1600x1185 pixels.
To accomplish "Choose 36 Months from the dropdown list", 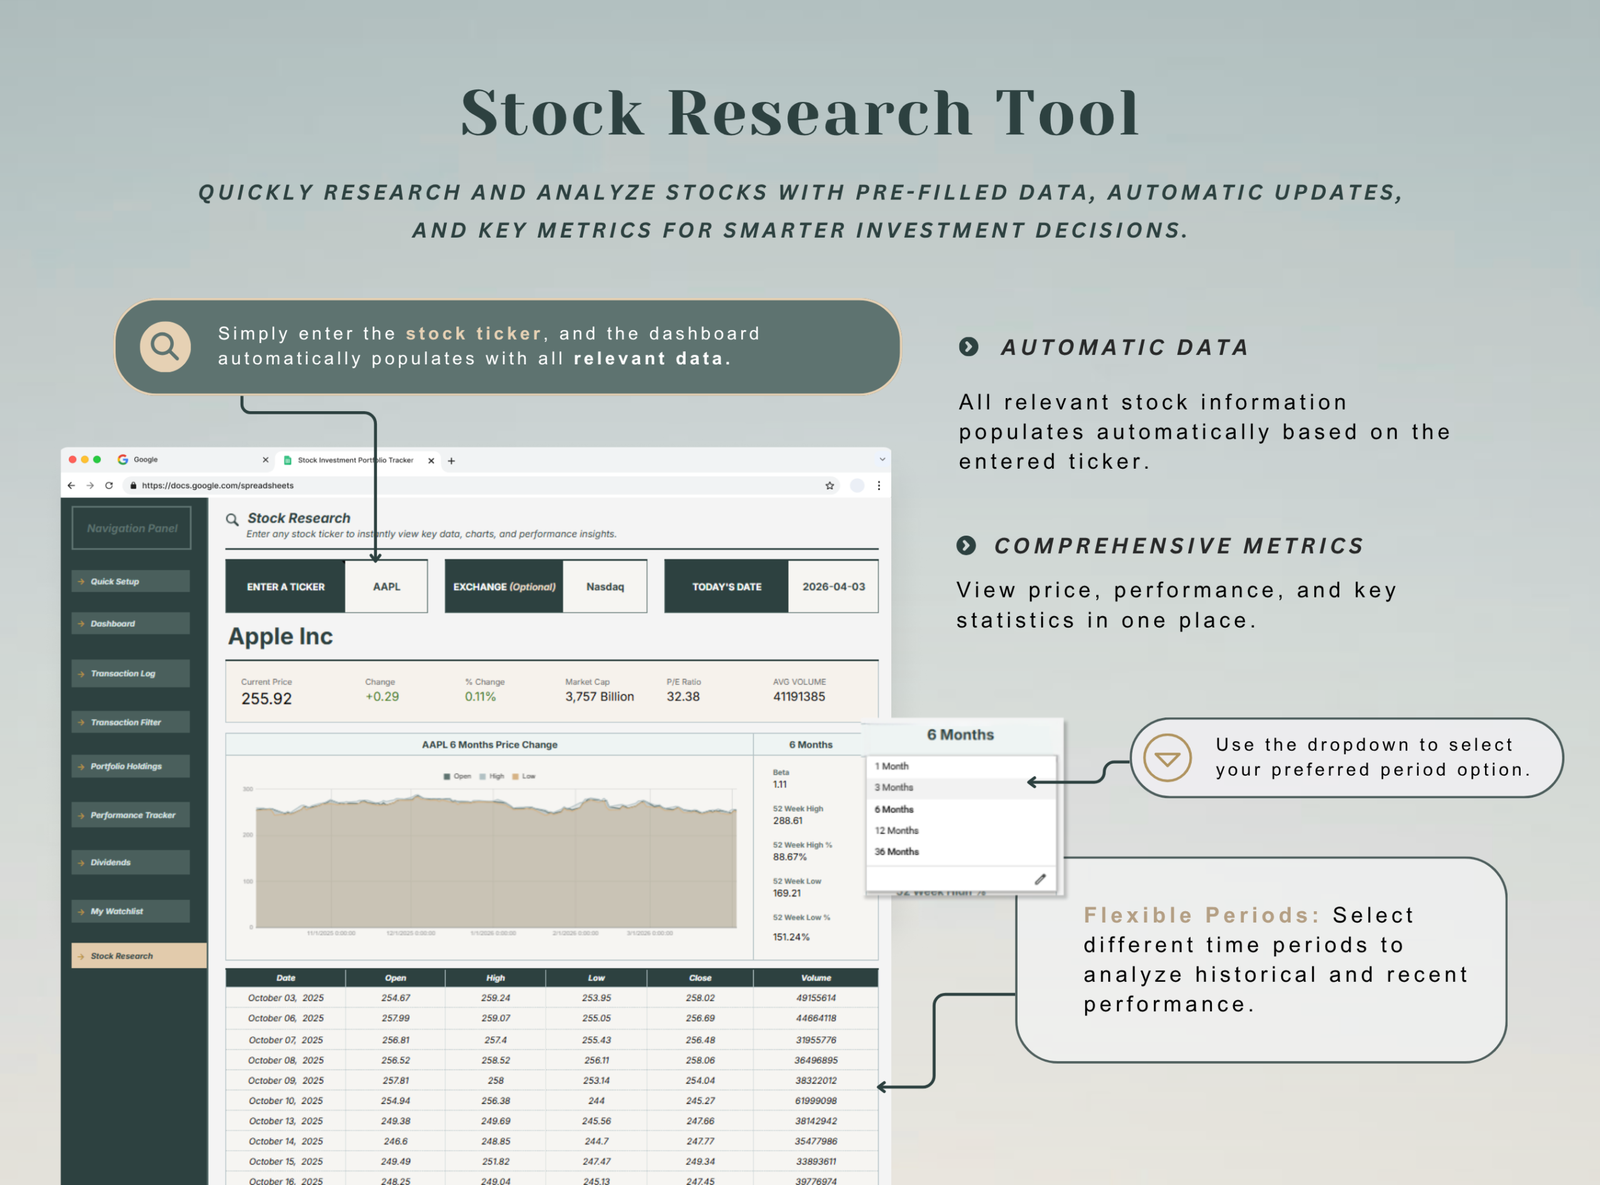I will point(961,852).
